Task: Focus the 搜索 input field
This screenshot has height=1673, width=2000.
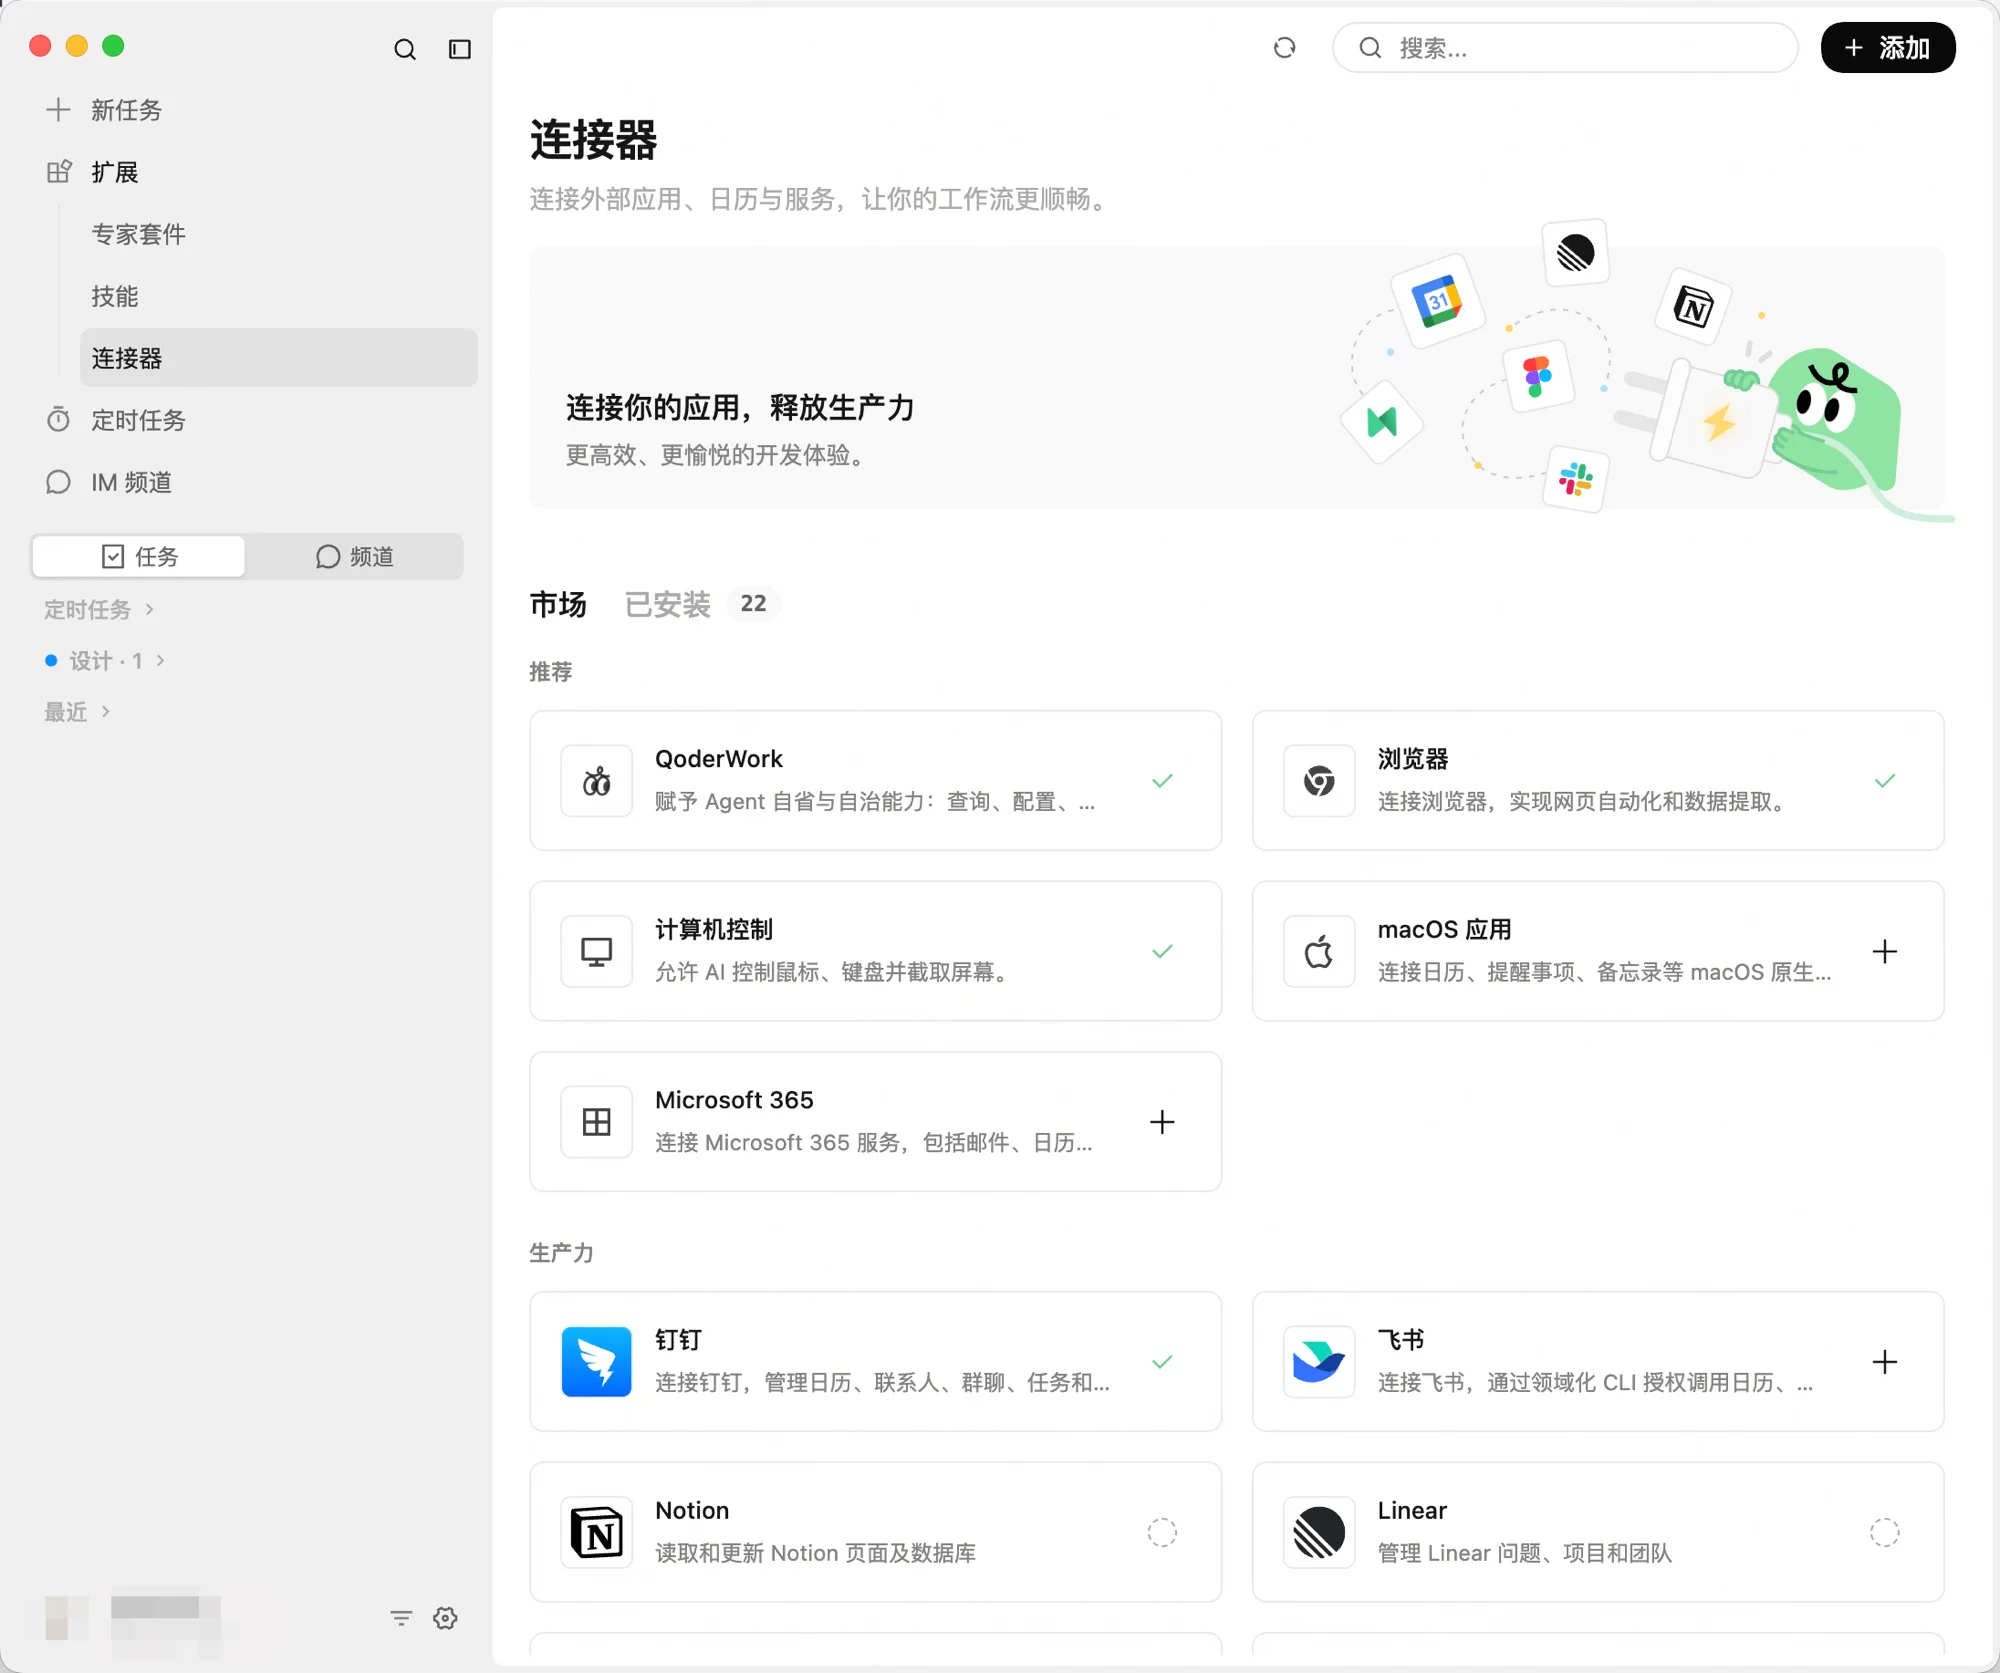Action: pos(1565,48)
